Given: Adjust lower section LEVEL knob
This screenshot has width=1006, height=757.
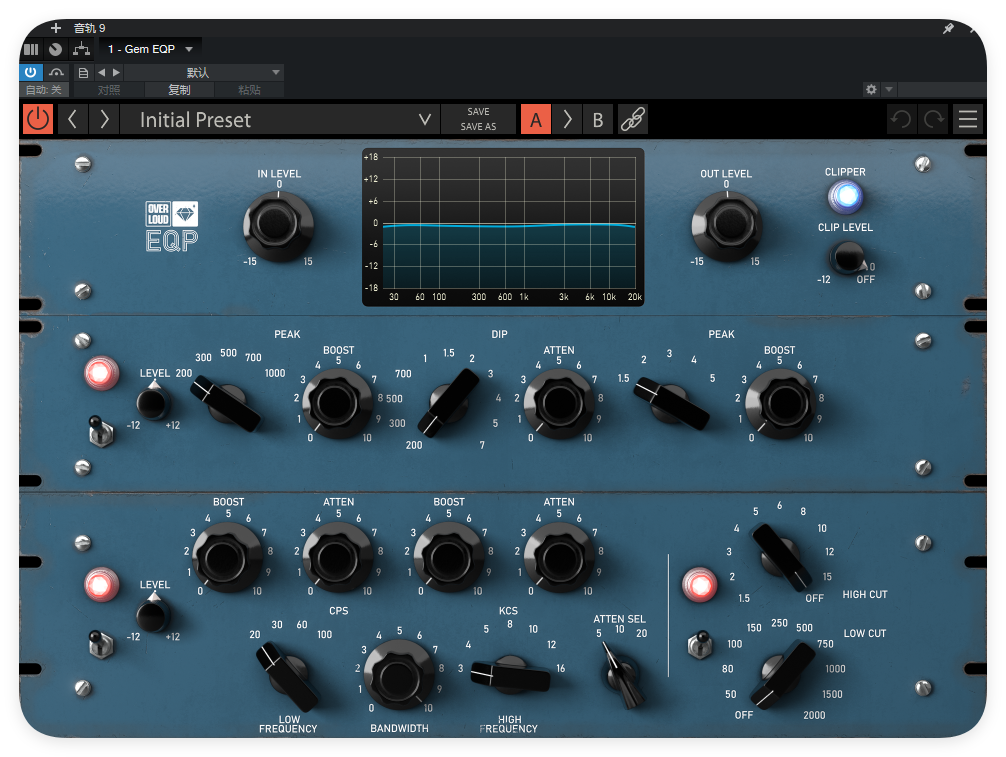Looking at the screenshot, I should click(x=153, y=616).
